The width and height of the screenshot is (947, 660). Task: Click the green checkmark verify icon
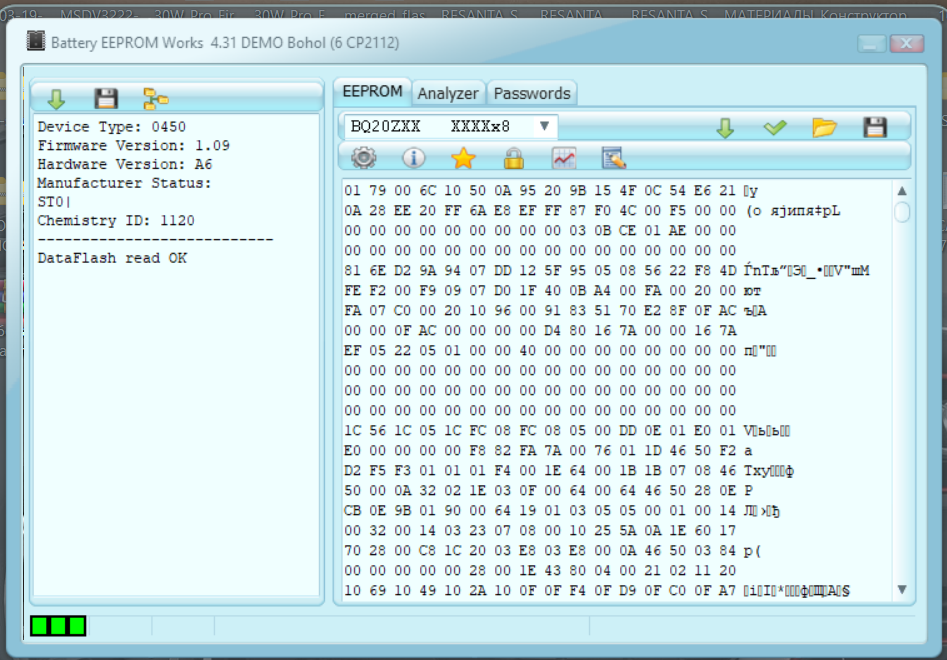pyautogui.click(x=774, y=127)
